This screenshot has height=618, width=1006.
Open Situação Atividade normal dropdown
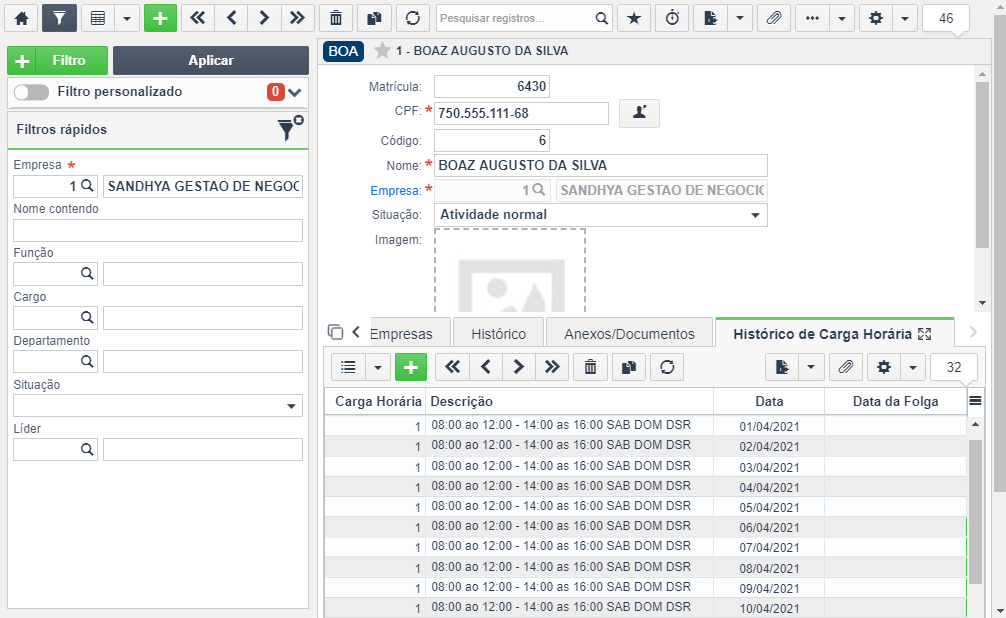coord(601,215)
